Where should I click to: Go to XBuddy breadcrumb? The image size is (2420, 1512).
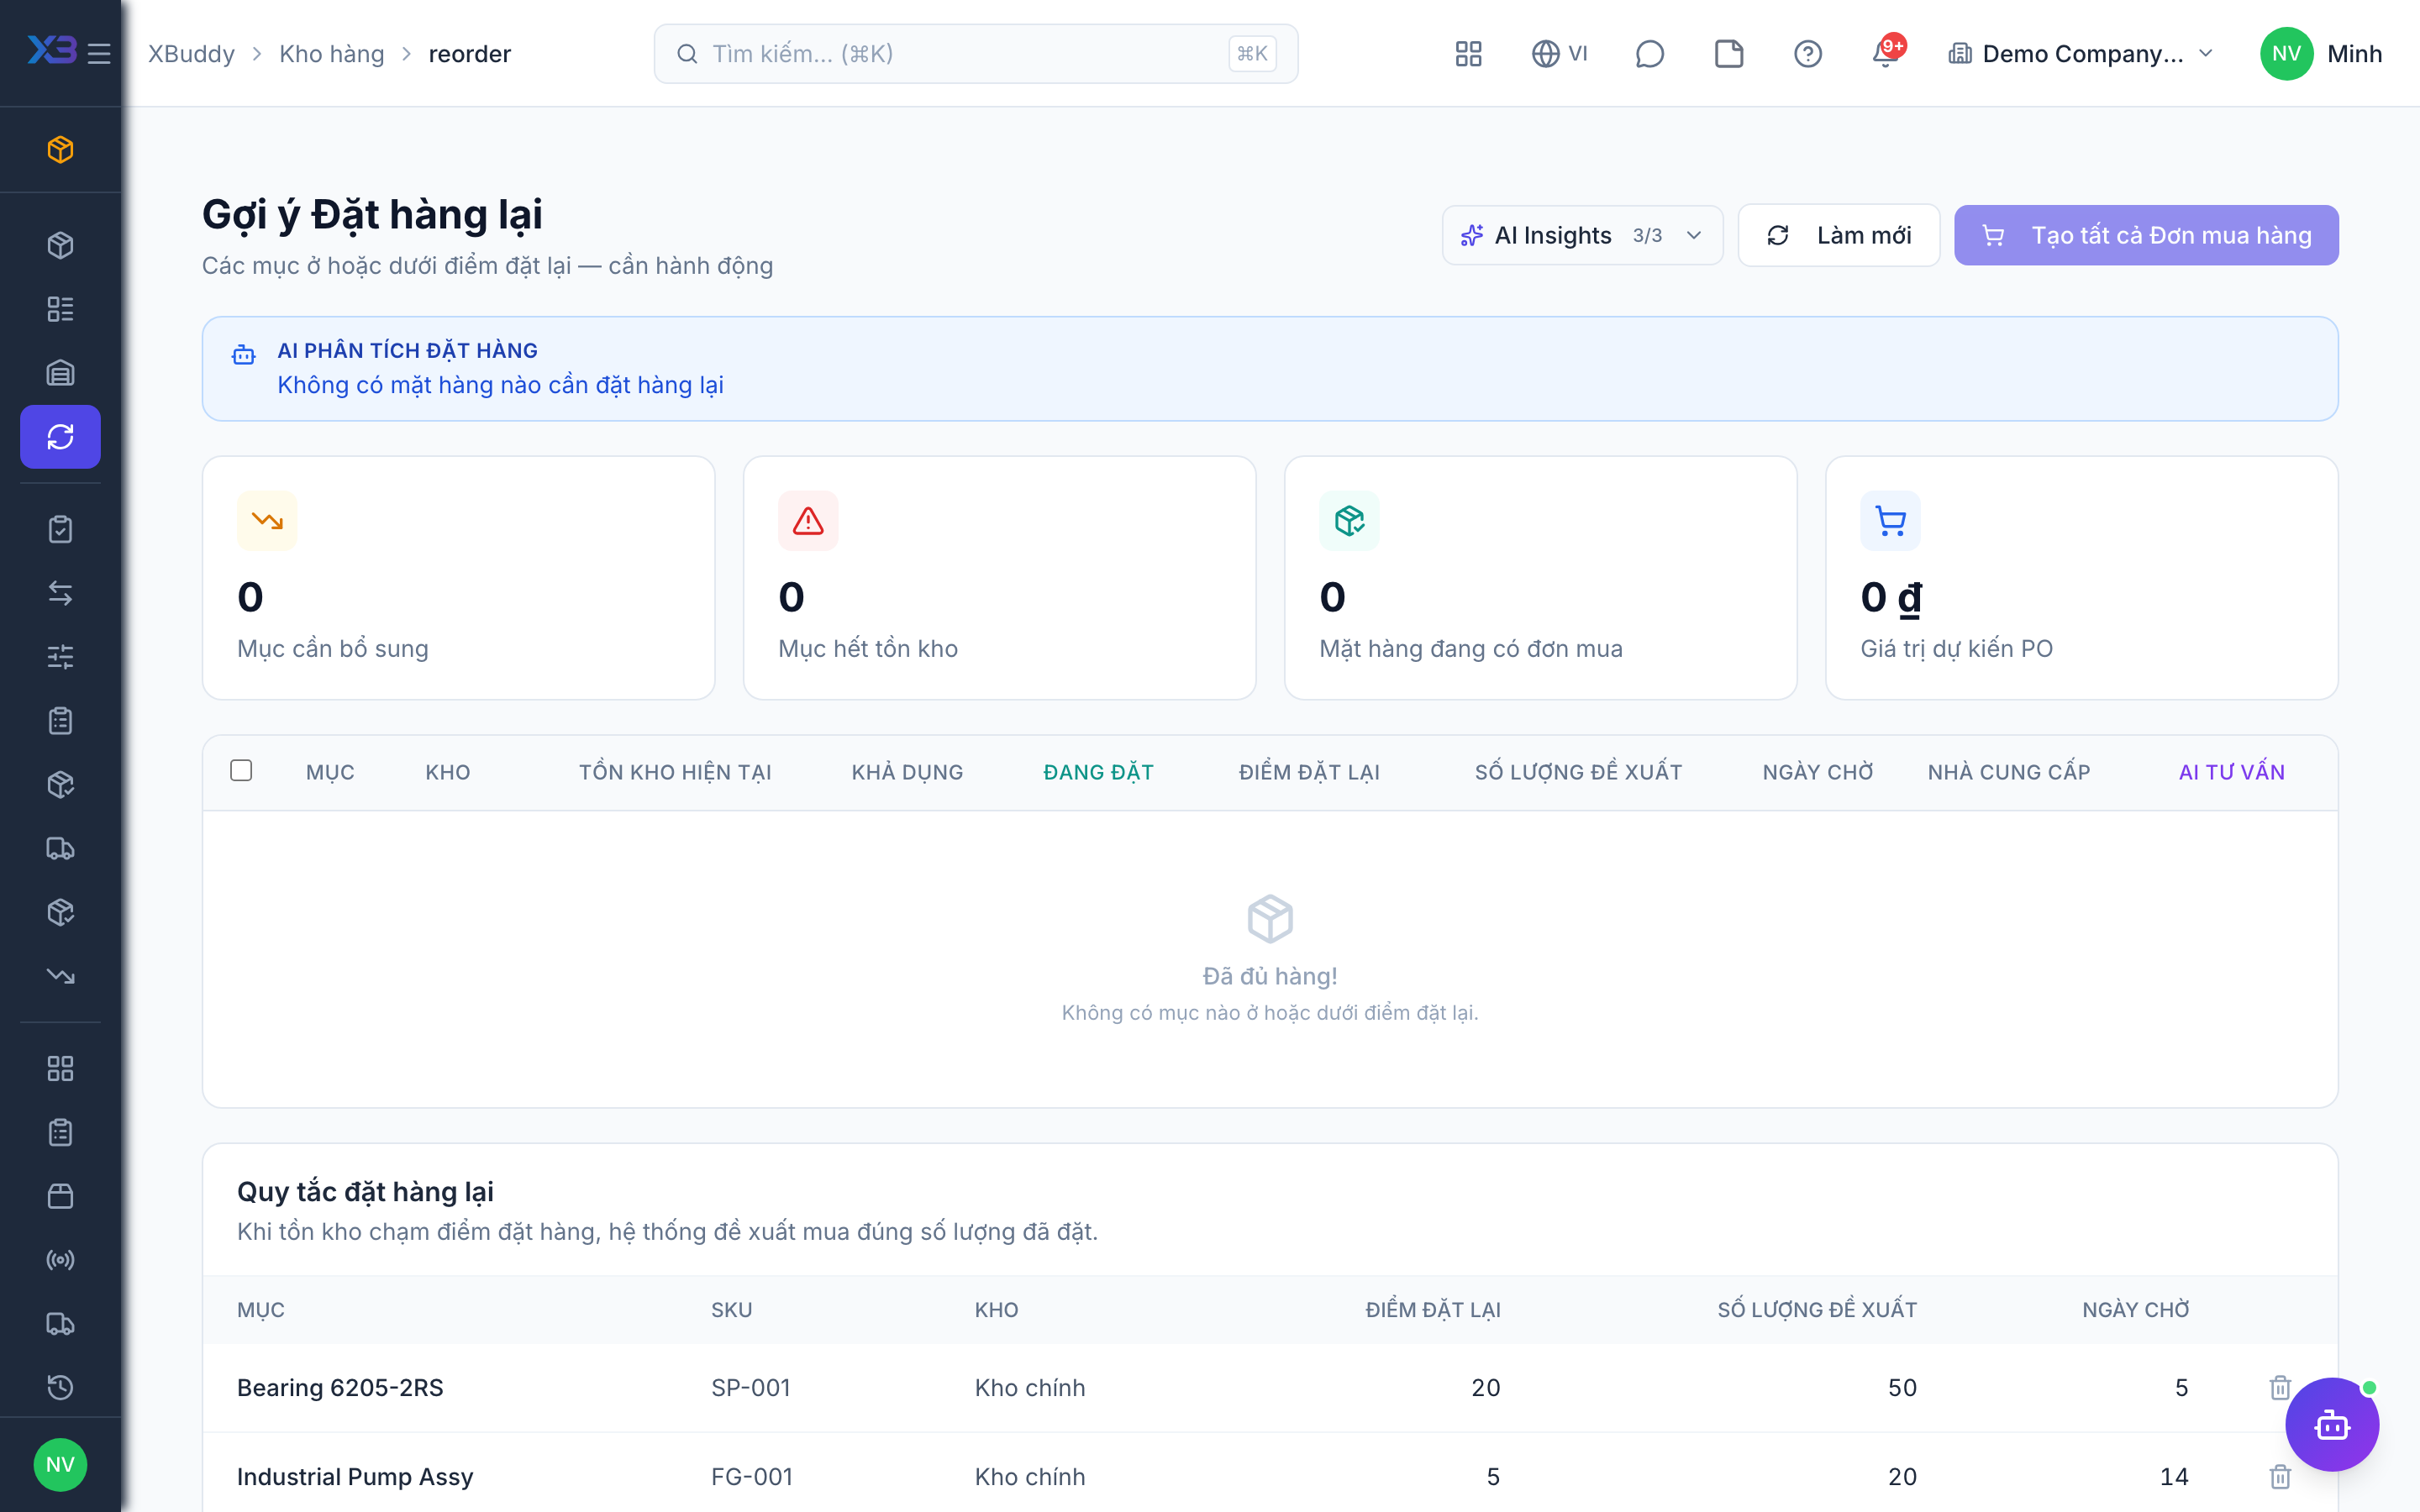pos(191,53)
